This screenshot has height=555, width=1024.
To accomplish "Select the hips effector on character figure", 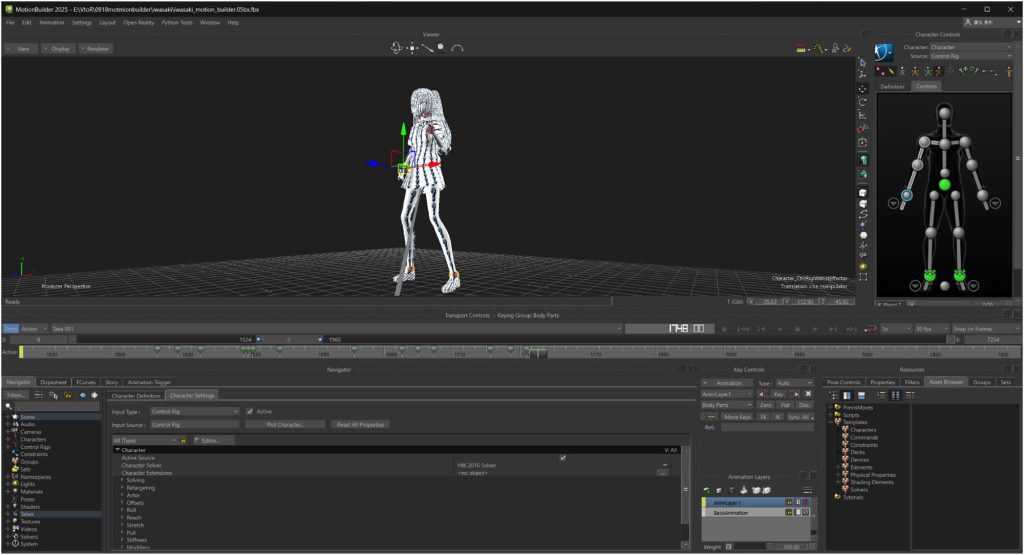I will click(x=944, y=185).
